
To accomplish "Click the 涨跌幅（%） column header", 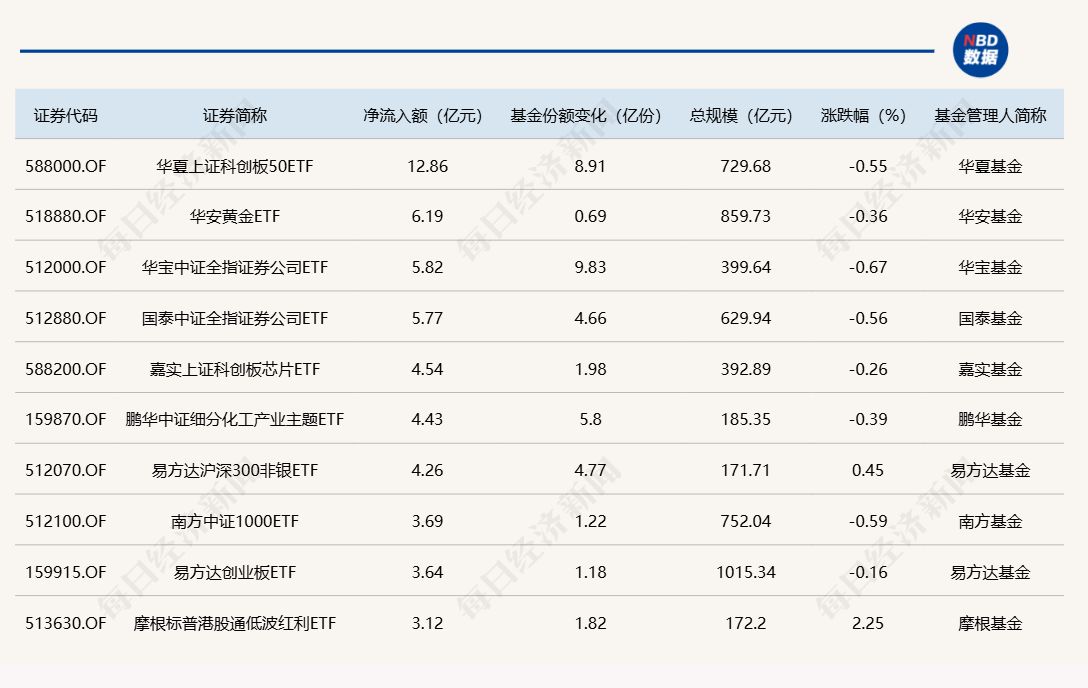I will coord(863,115).
